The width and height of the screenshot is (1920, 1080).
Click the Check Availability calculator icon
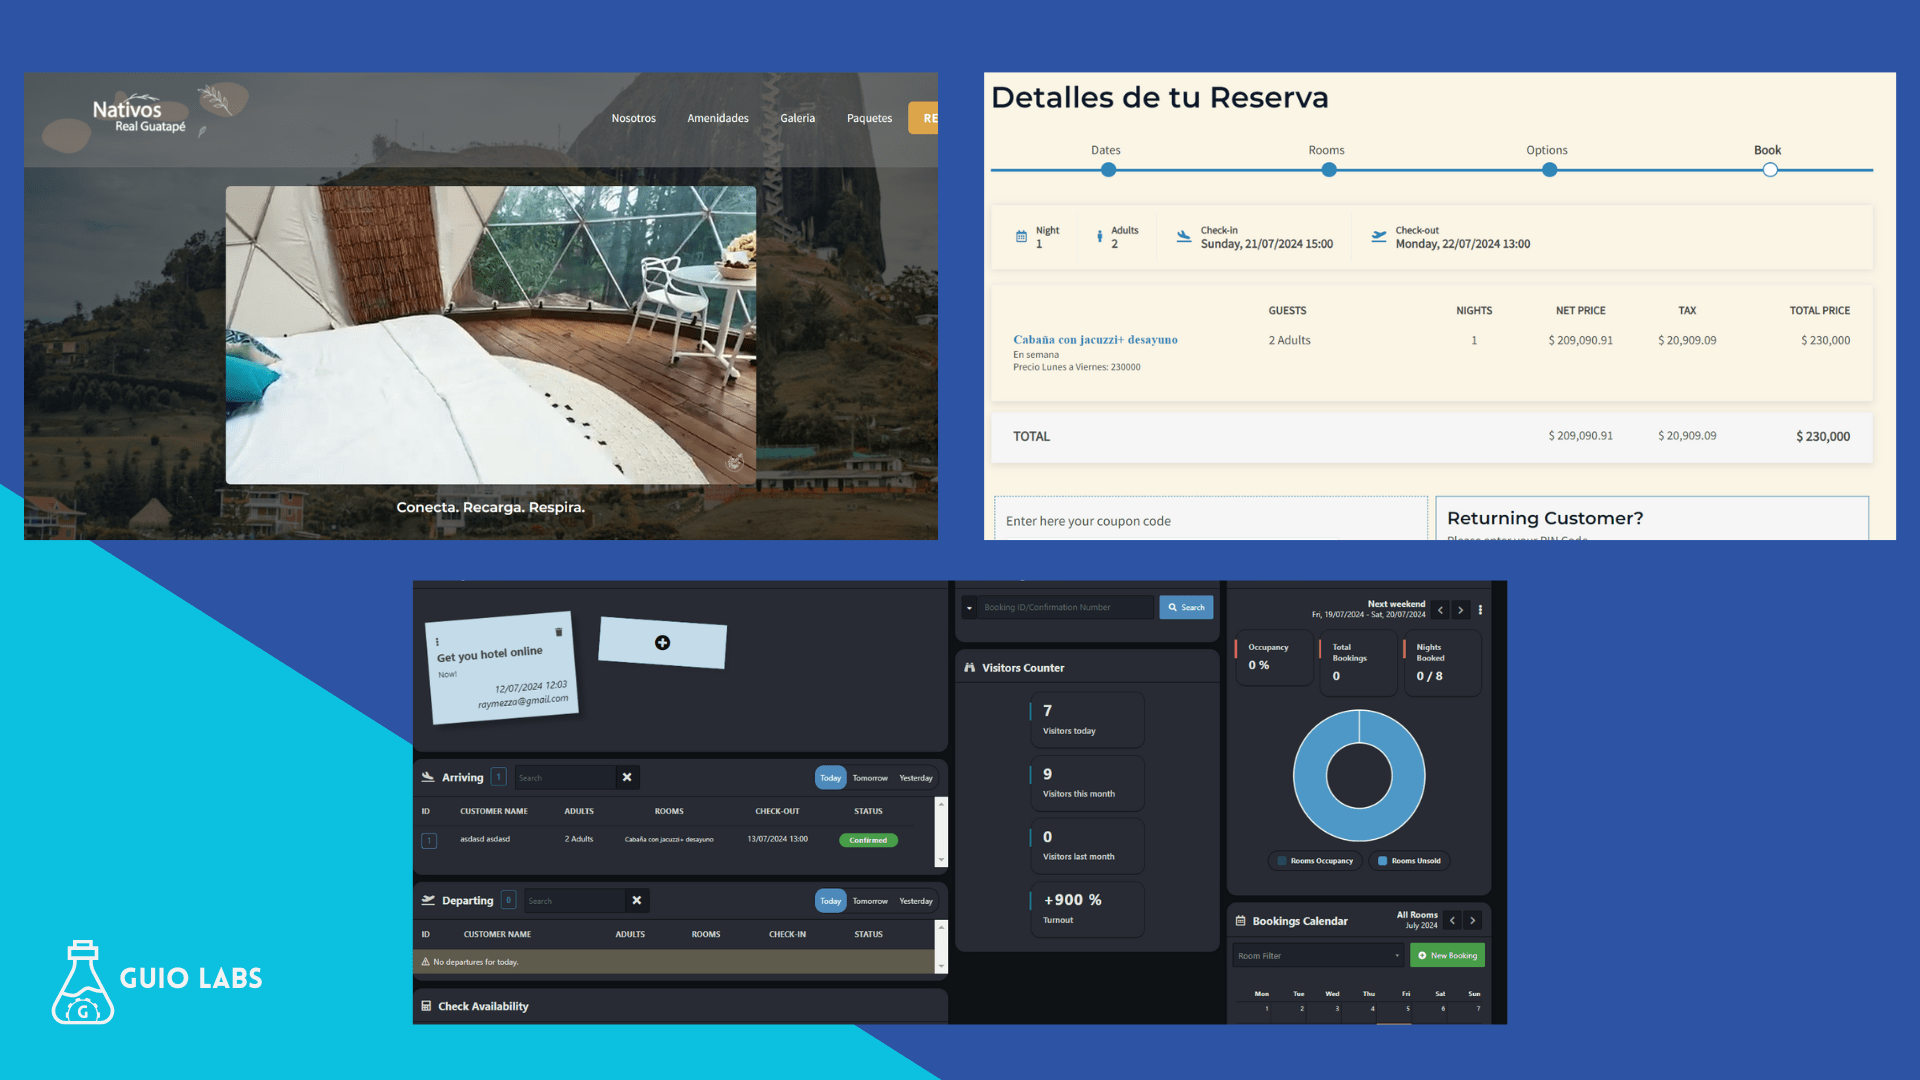point(427,1006)
